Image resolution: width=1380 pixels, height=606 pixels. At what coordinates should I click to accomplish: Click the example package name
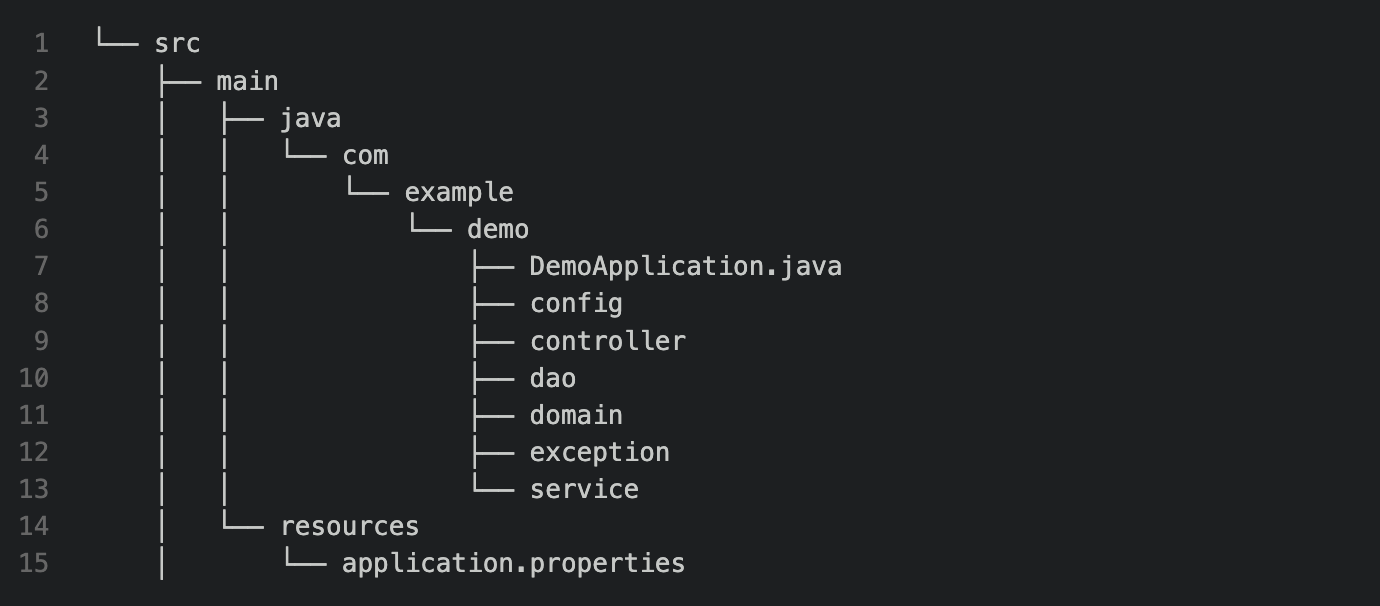[459, 193]
